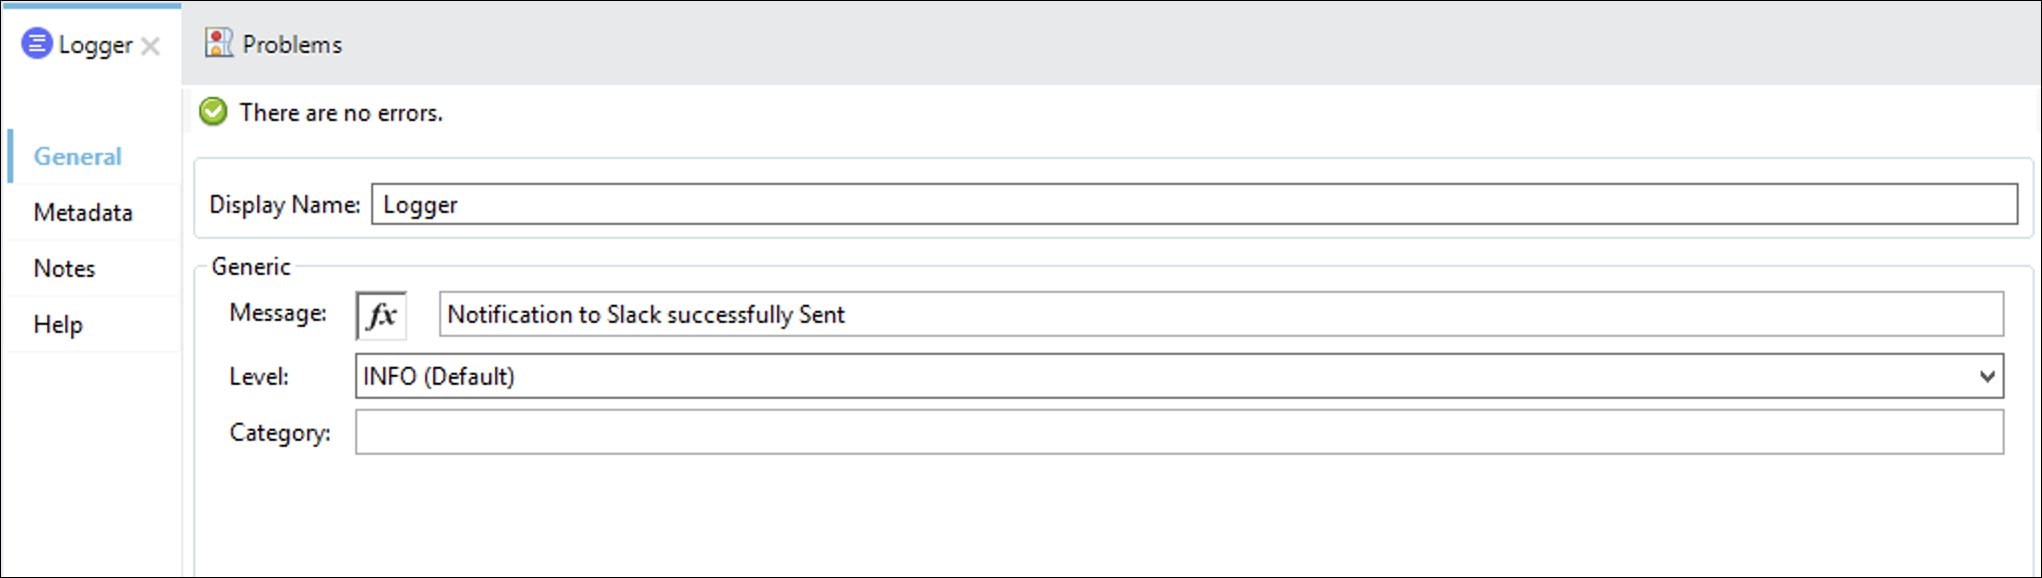Click the Problems view icon

219,43
